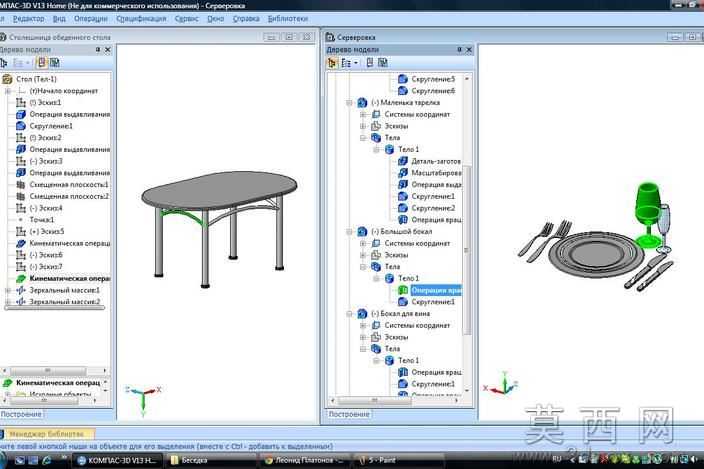This screenshot has width=704, height=469.
Task: Open the Редактор menu
Action: point(28,19)
